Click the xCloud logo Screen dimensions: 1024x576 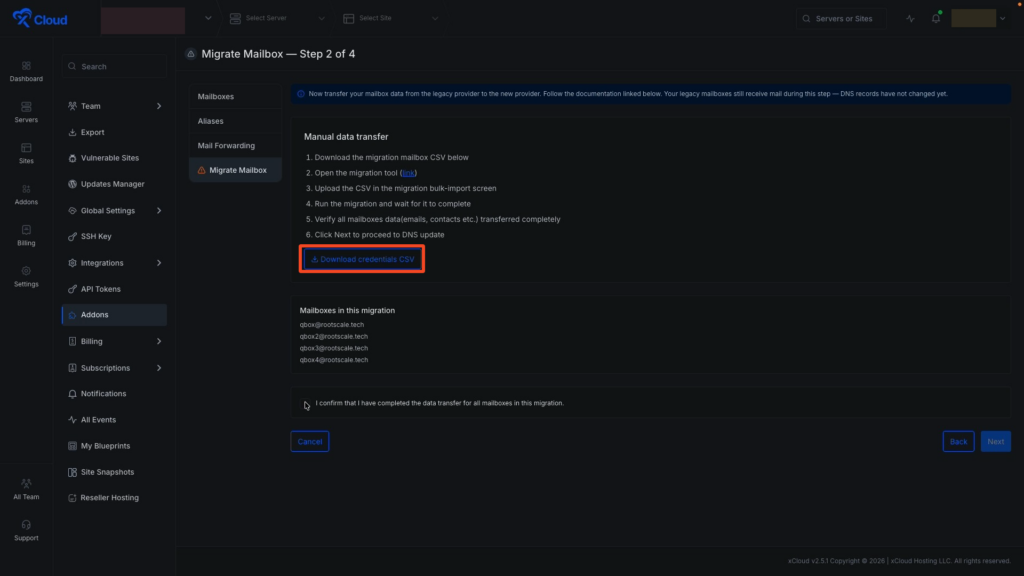coord(40,18)
